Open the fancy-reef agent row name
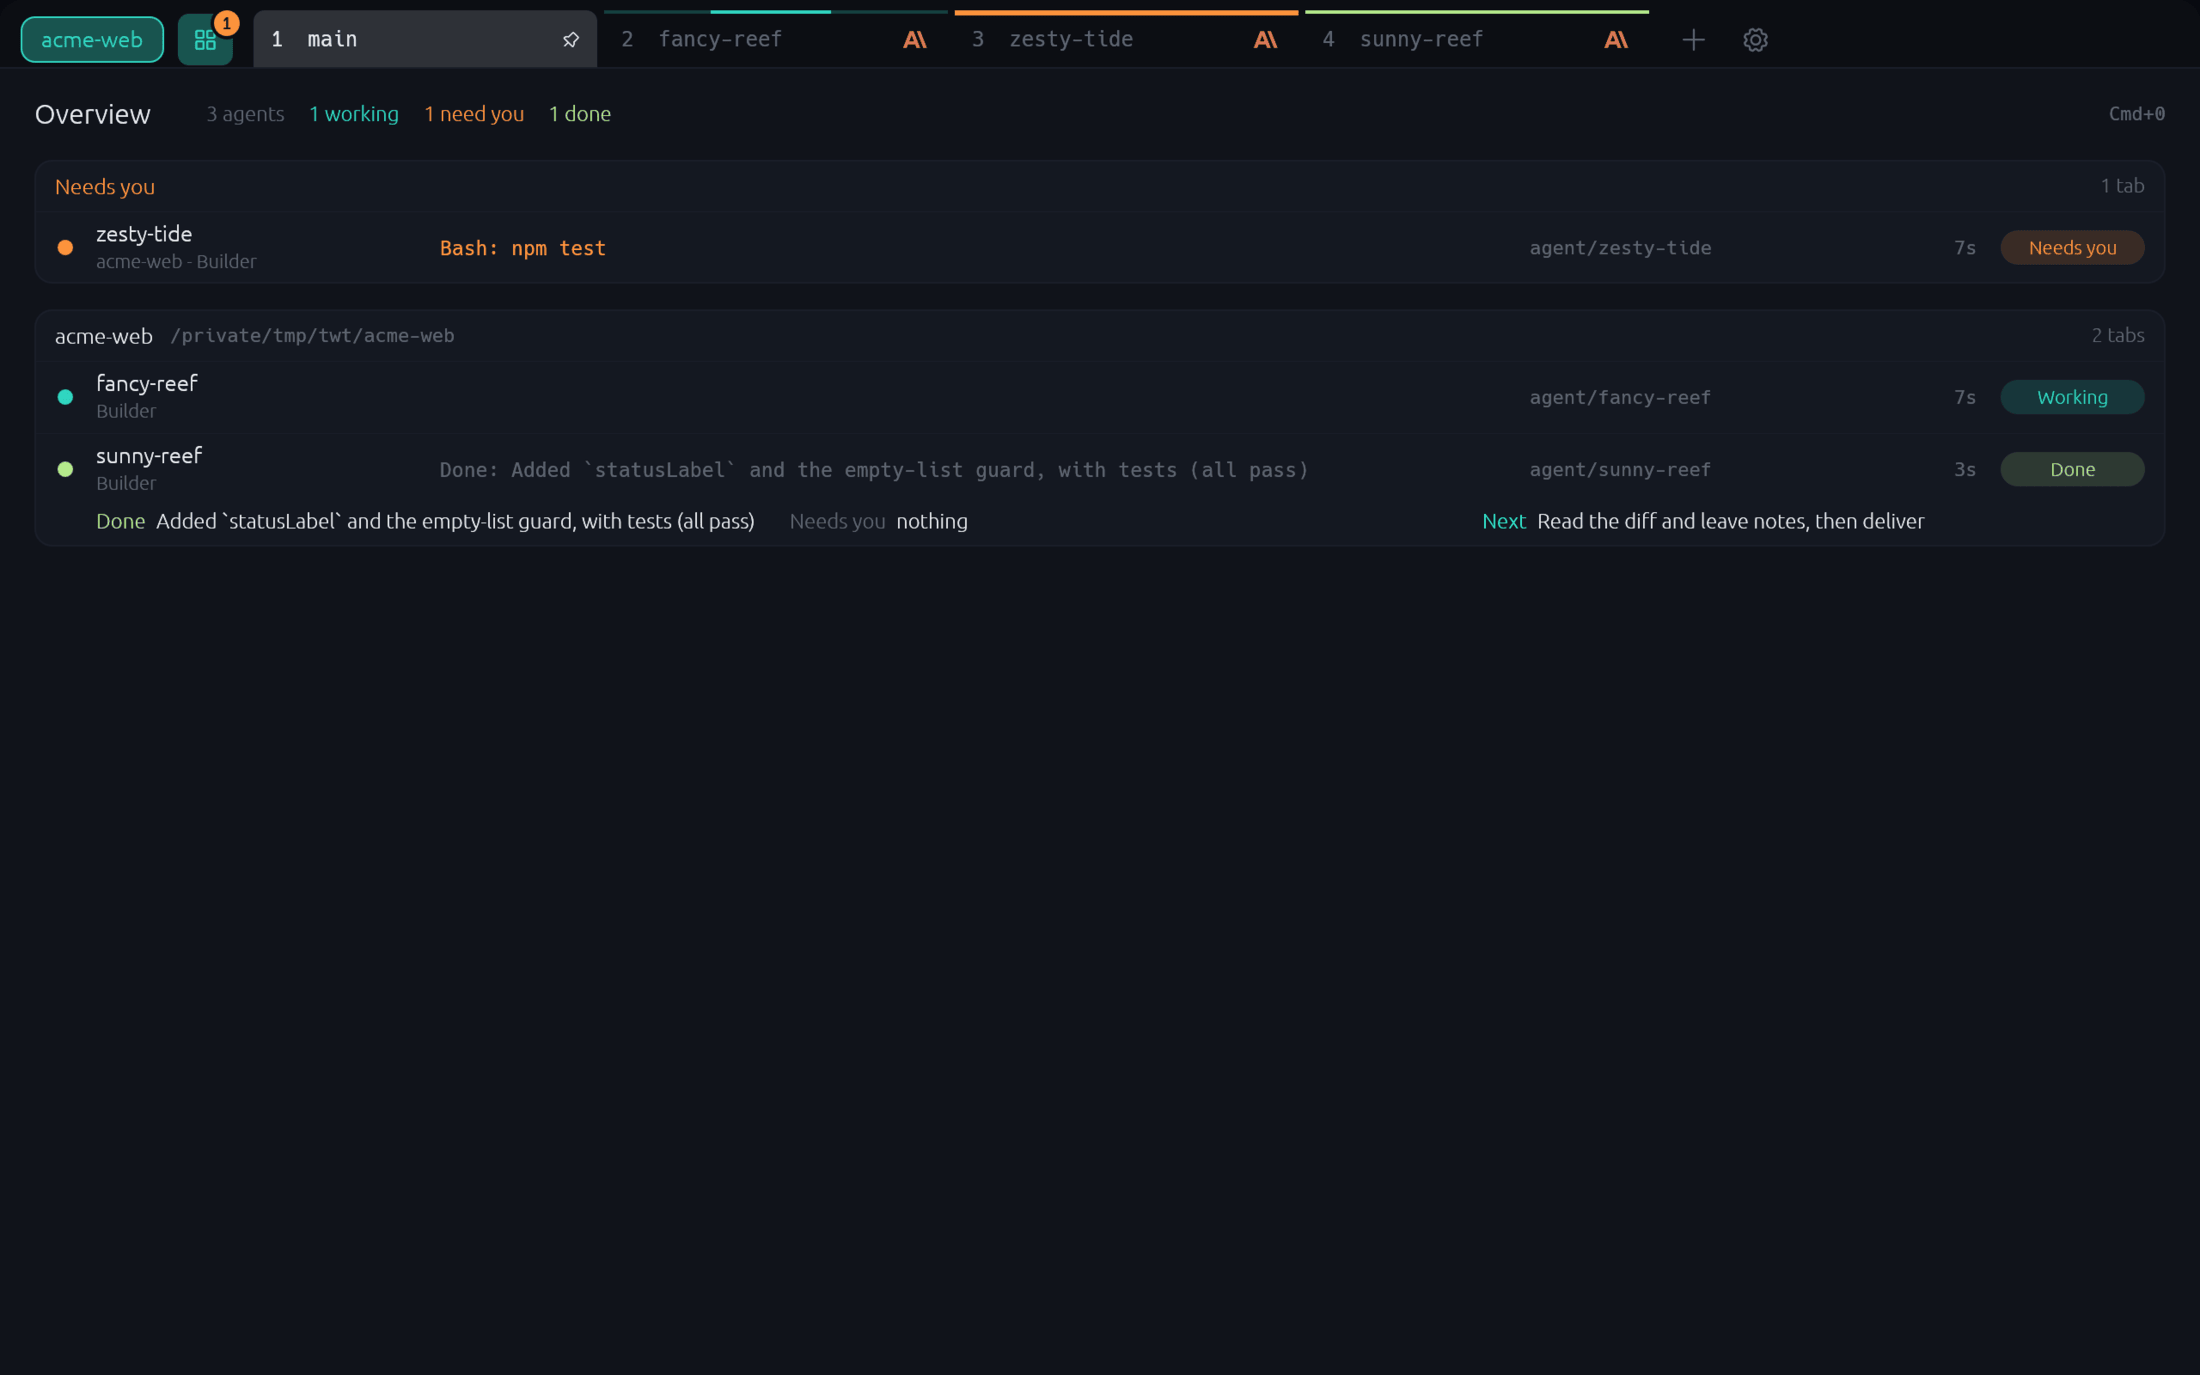The image size is (2200, 1375). tap(147, 383)
